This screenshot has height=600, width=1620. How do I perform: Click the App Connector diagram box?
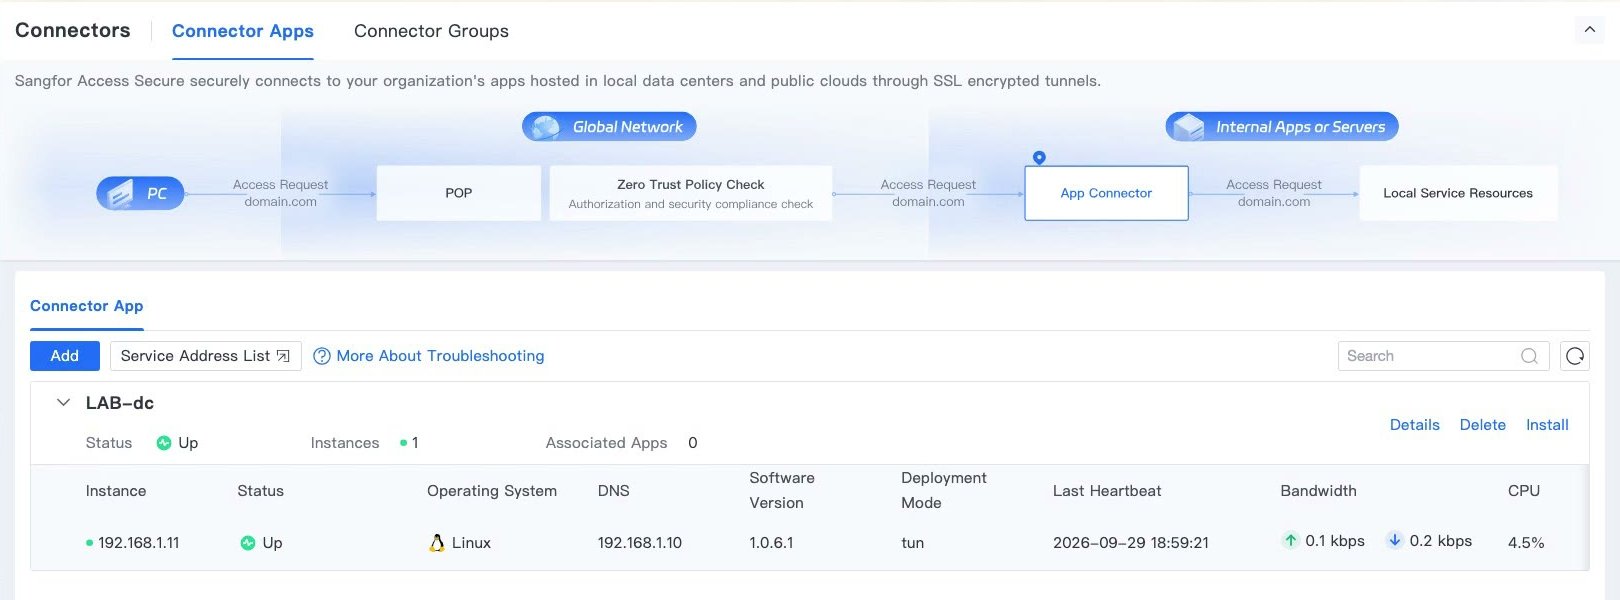1106,193
